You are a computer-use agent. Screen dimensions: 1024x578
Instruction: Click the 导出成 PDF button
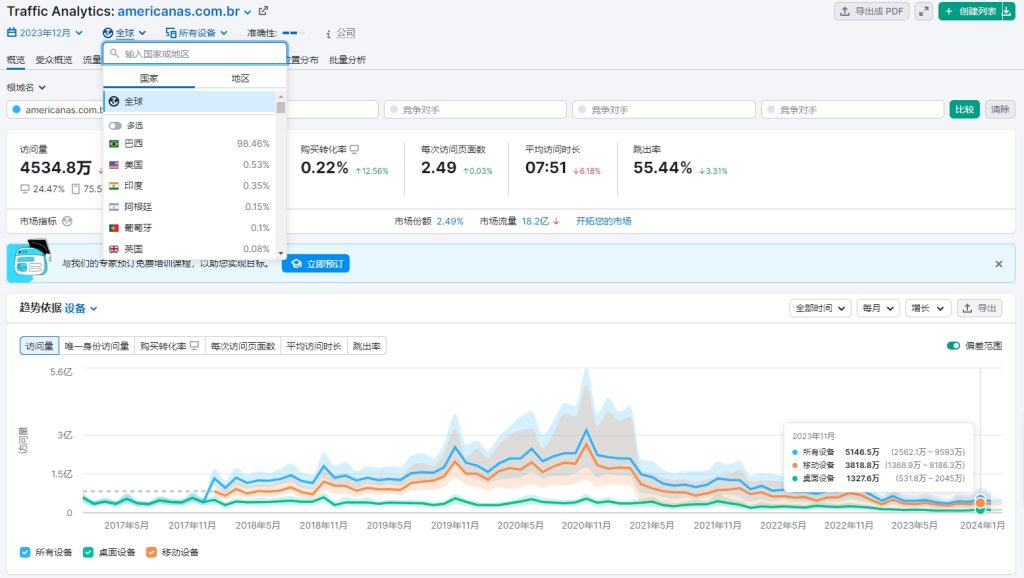872,11
